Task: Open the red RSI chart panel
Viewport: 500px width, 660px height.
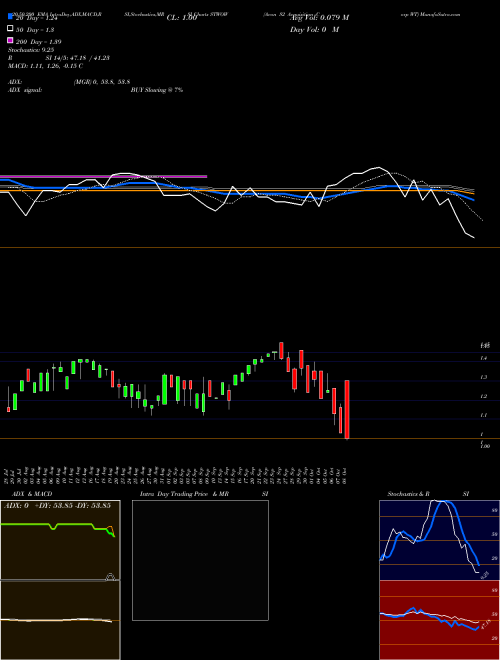Action: click(439, 620)
